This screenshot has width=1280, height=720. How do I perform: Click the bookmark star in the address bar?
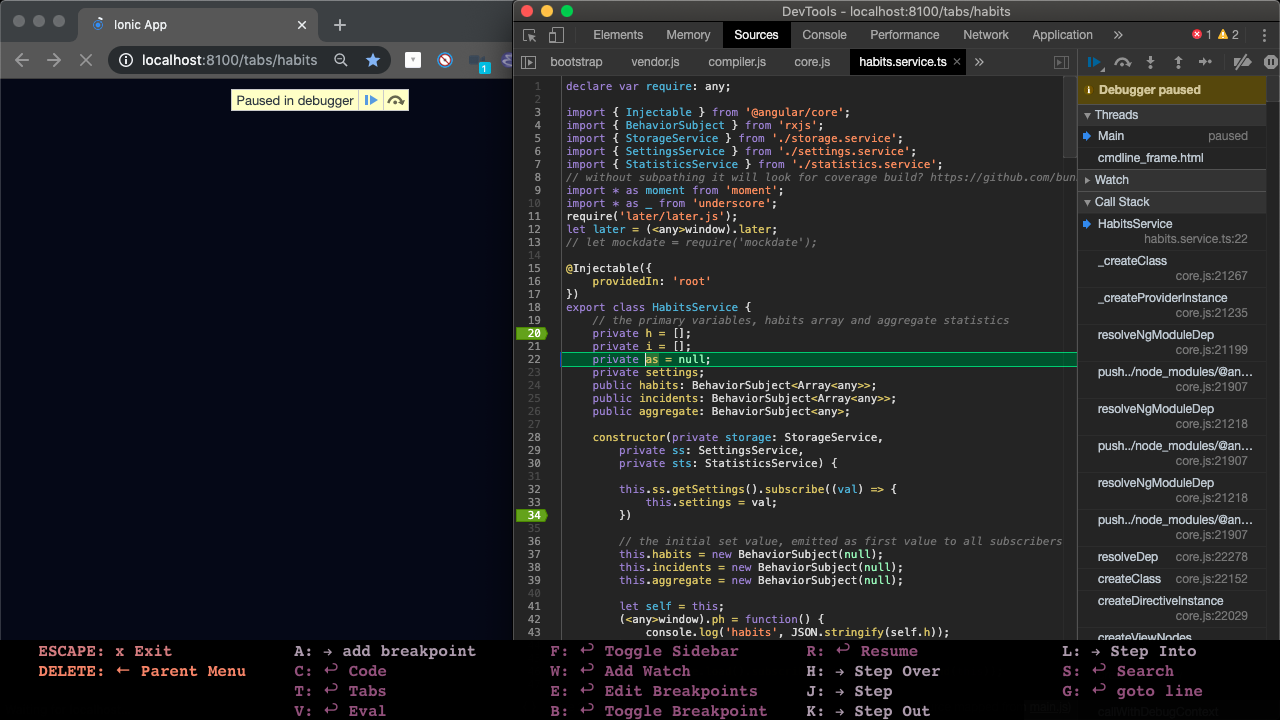(373, 60)
